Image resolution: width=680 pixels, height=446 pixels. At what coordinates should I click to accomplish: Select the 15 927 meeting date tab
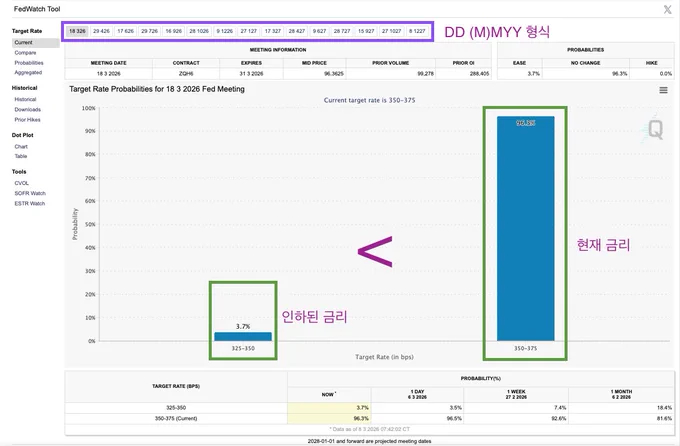(x=366, y=31)
